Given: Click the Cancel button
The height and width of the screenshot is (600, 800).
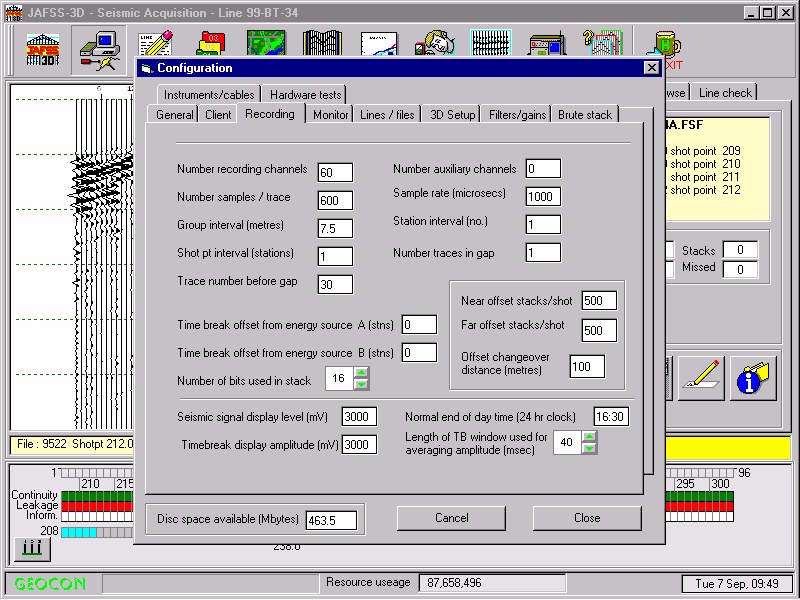Looking at the screenshot, I should click(452, 518).
